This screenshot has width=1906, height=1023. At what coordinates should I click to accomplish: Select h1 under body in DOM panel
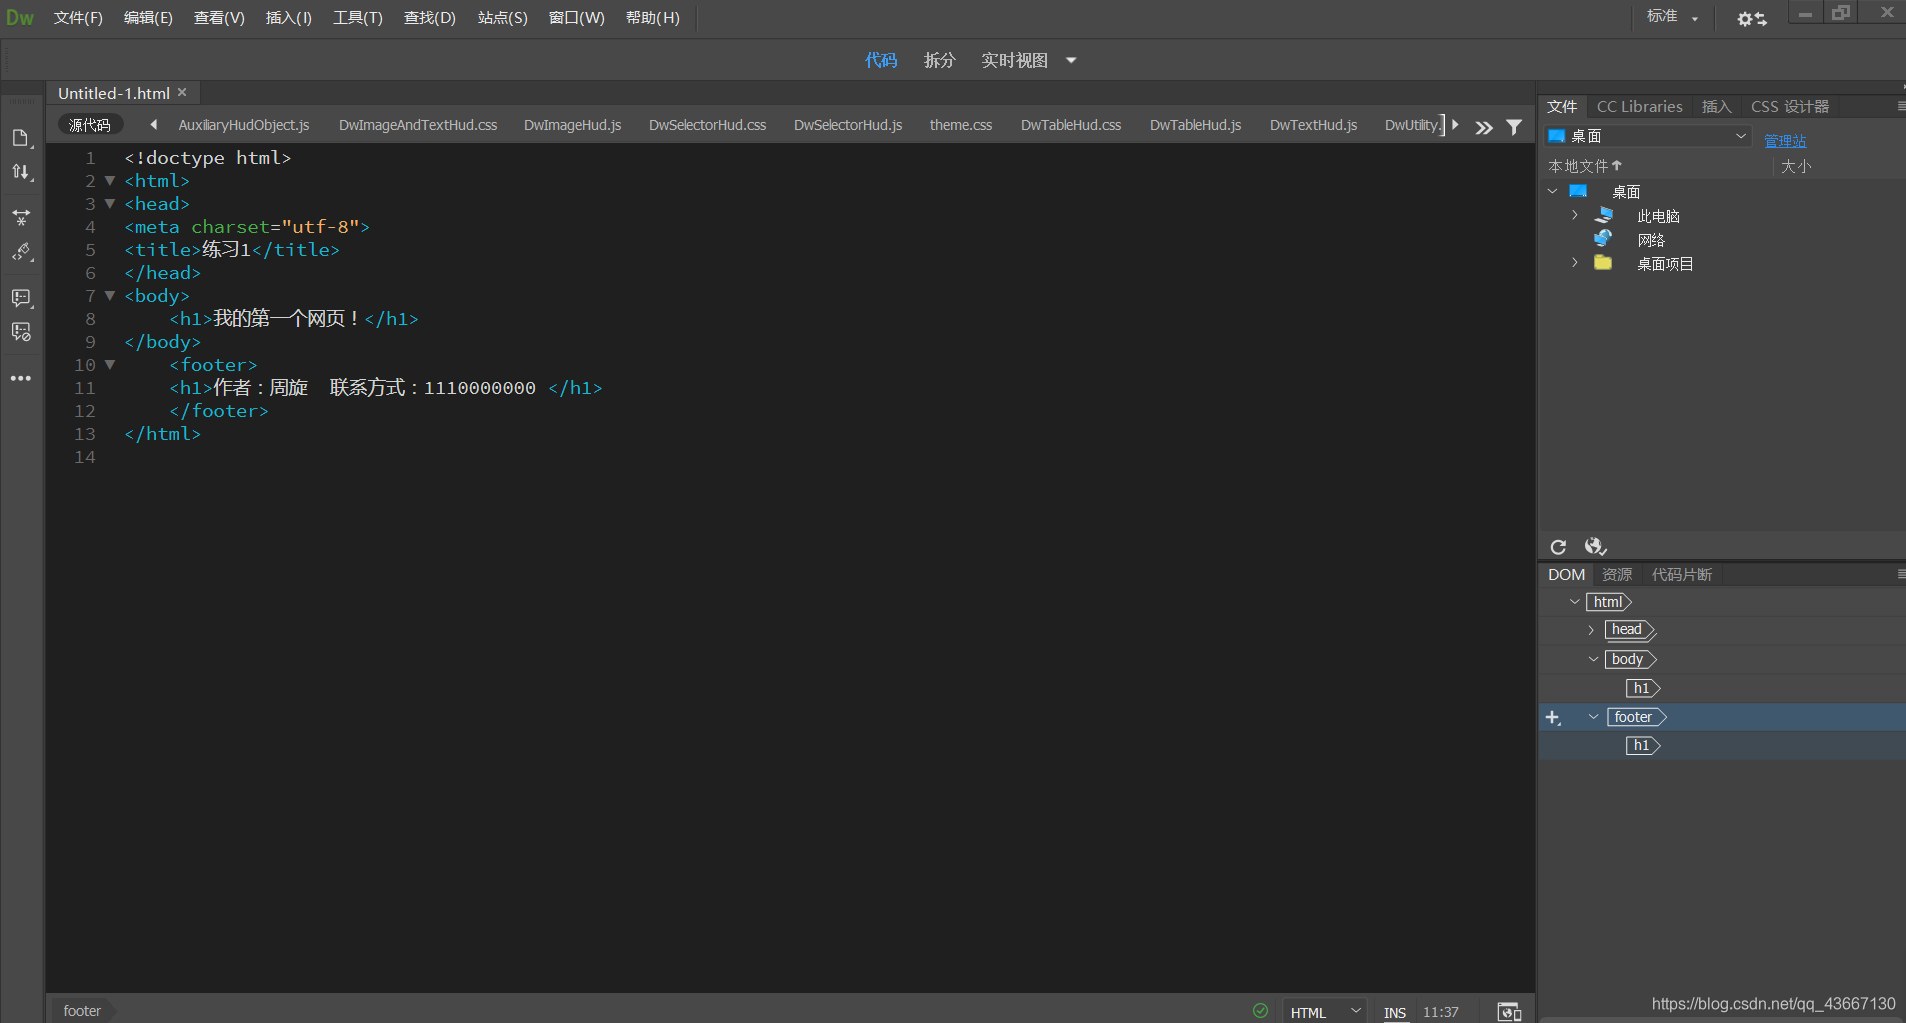coord(1642,688)
